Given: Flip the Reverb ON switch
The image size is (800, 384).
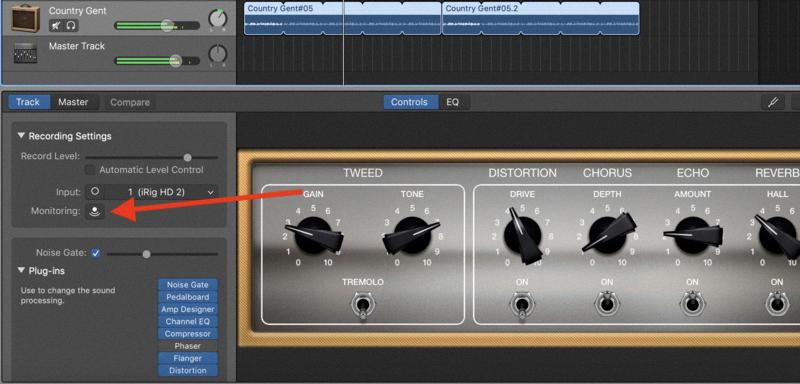Looking at the screenshot, I should pos(777,304).
